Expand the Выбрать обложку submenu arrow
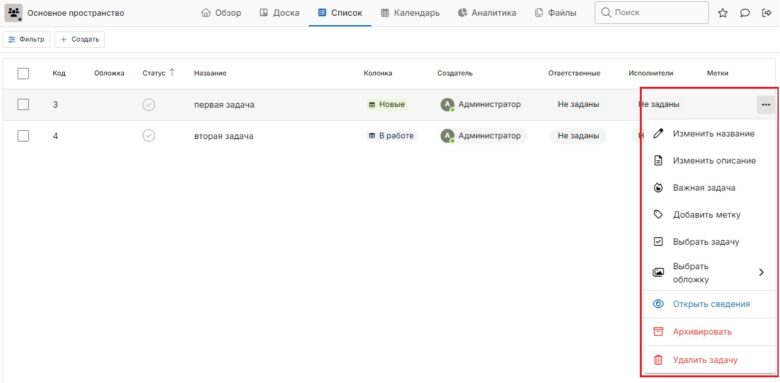The image size is (780, 383). (x=761, y=272)
